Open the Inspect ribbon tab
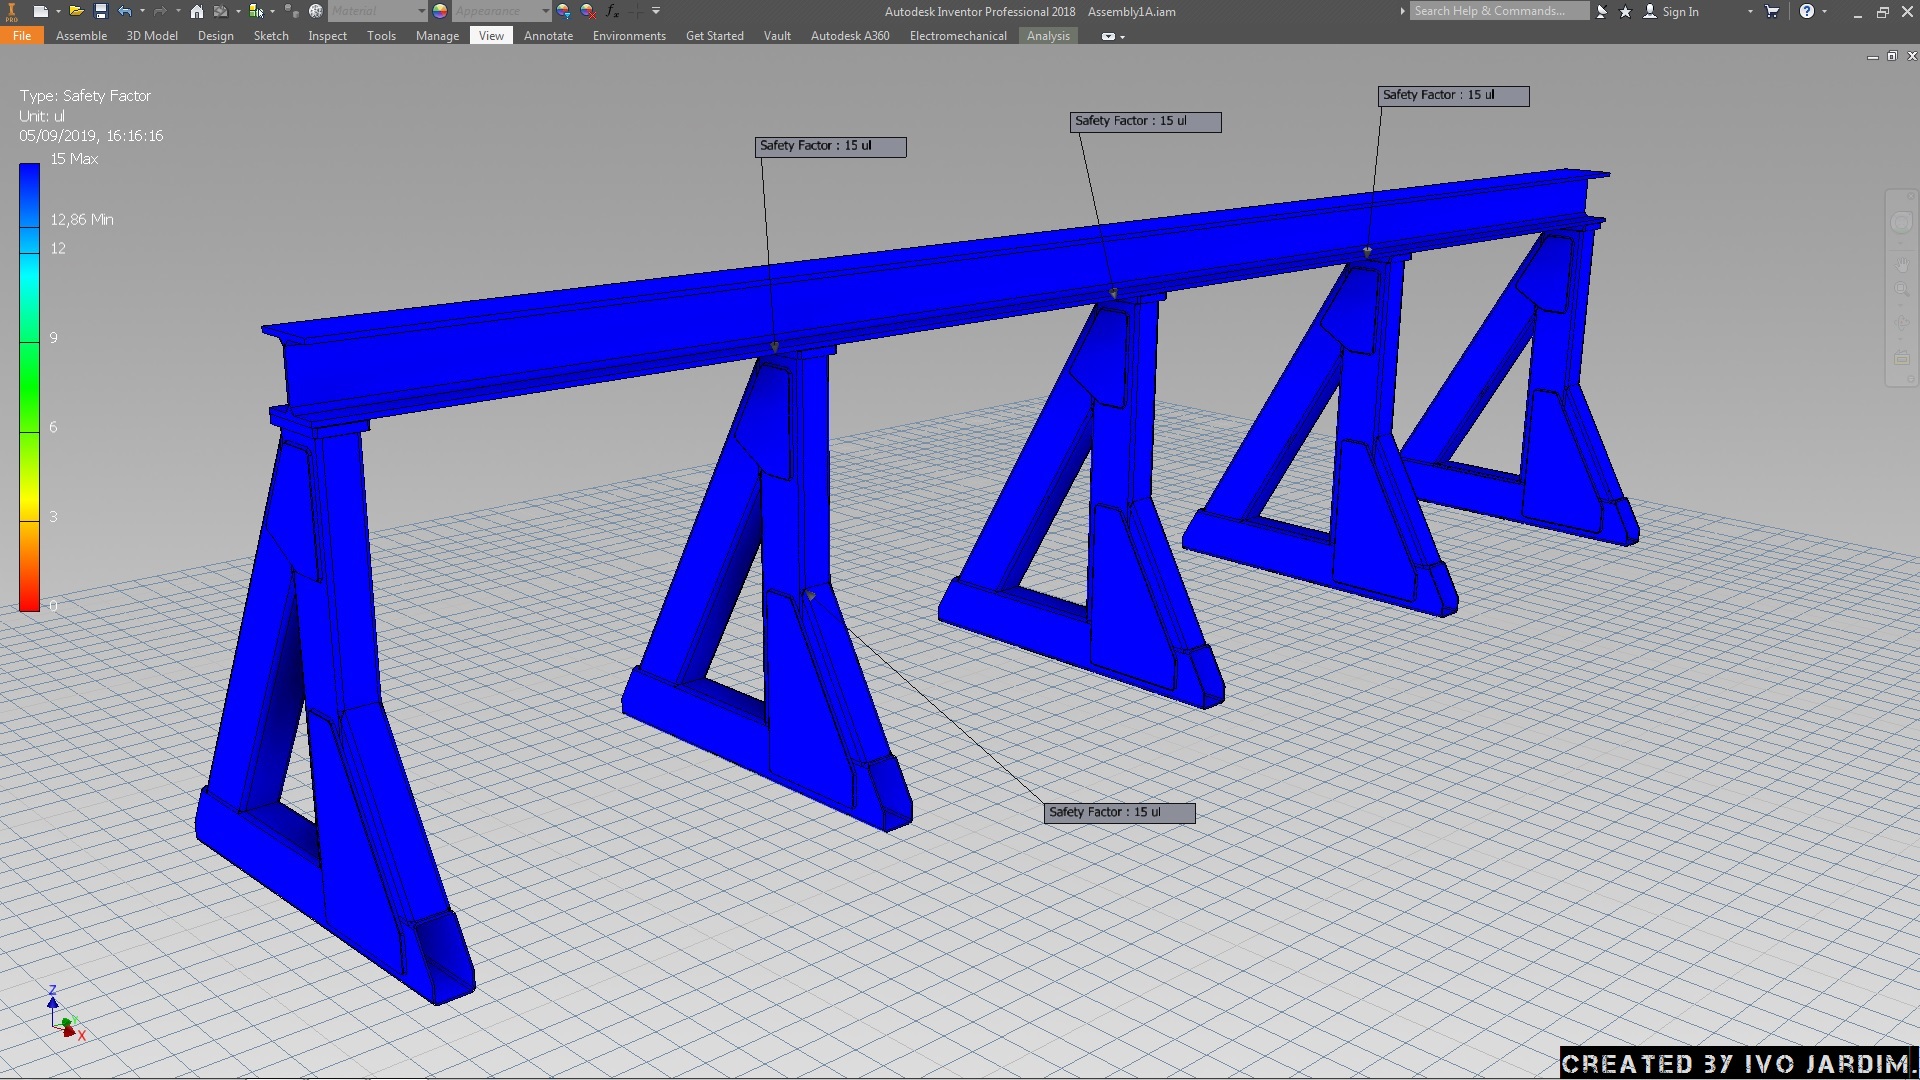The width and height of the screenshot is (1920, 1080). pos(327,36)
